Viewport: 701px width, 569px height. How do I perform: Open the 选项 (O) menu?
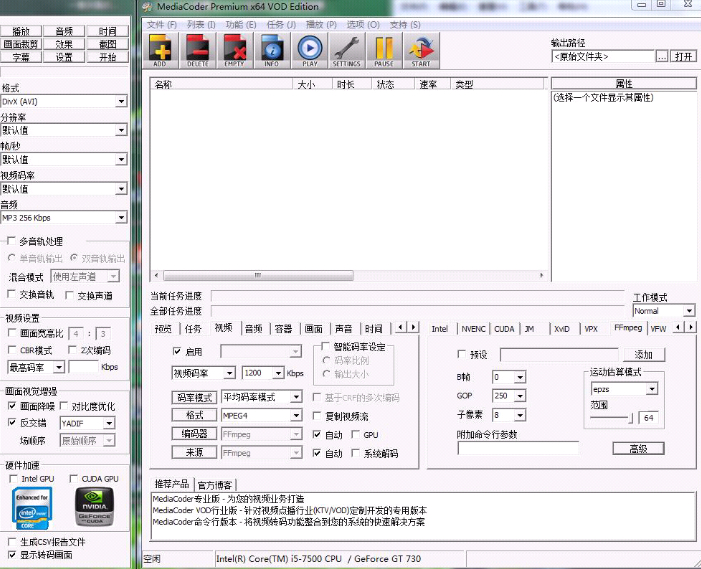[x=363, y=25]
